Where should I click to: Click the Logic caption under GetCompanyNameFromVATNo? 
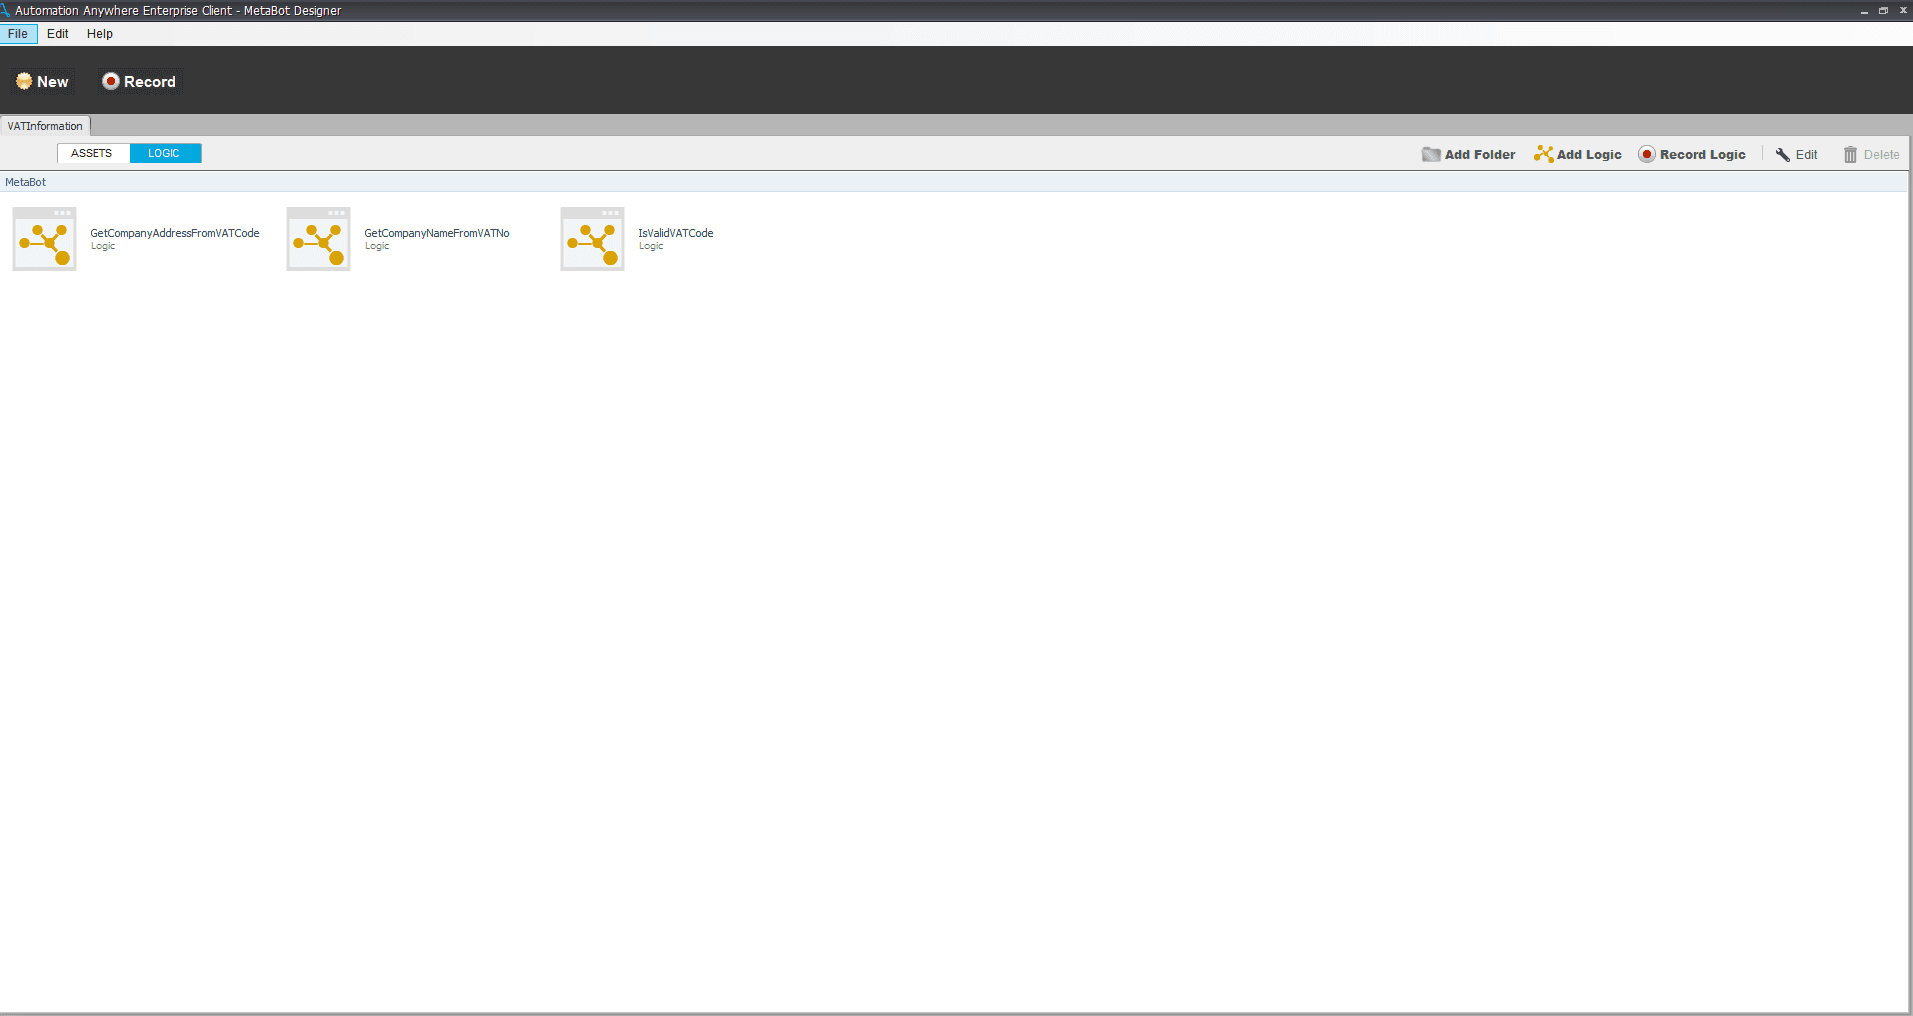[x=377, y=246]
